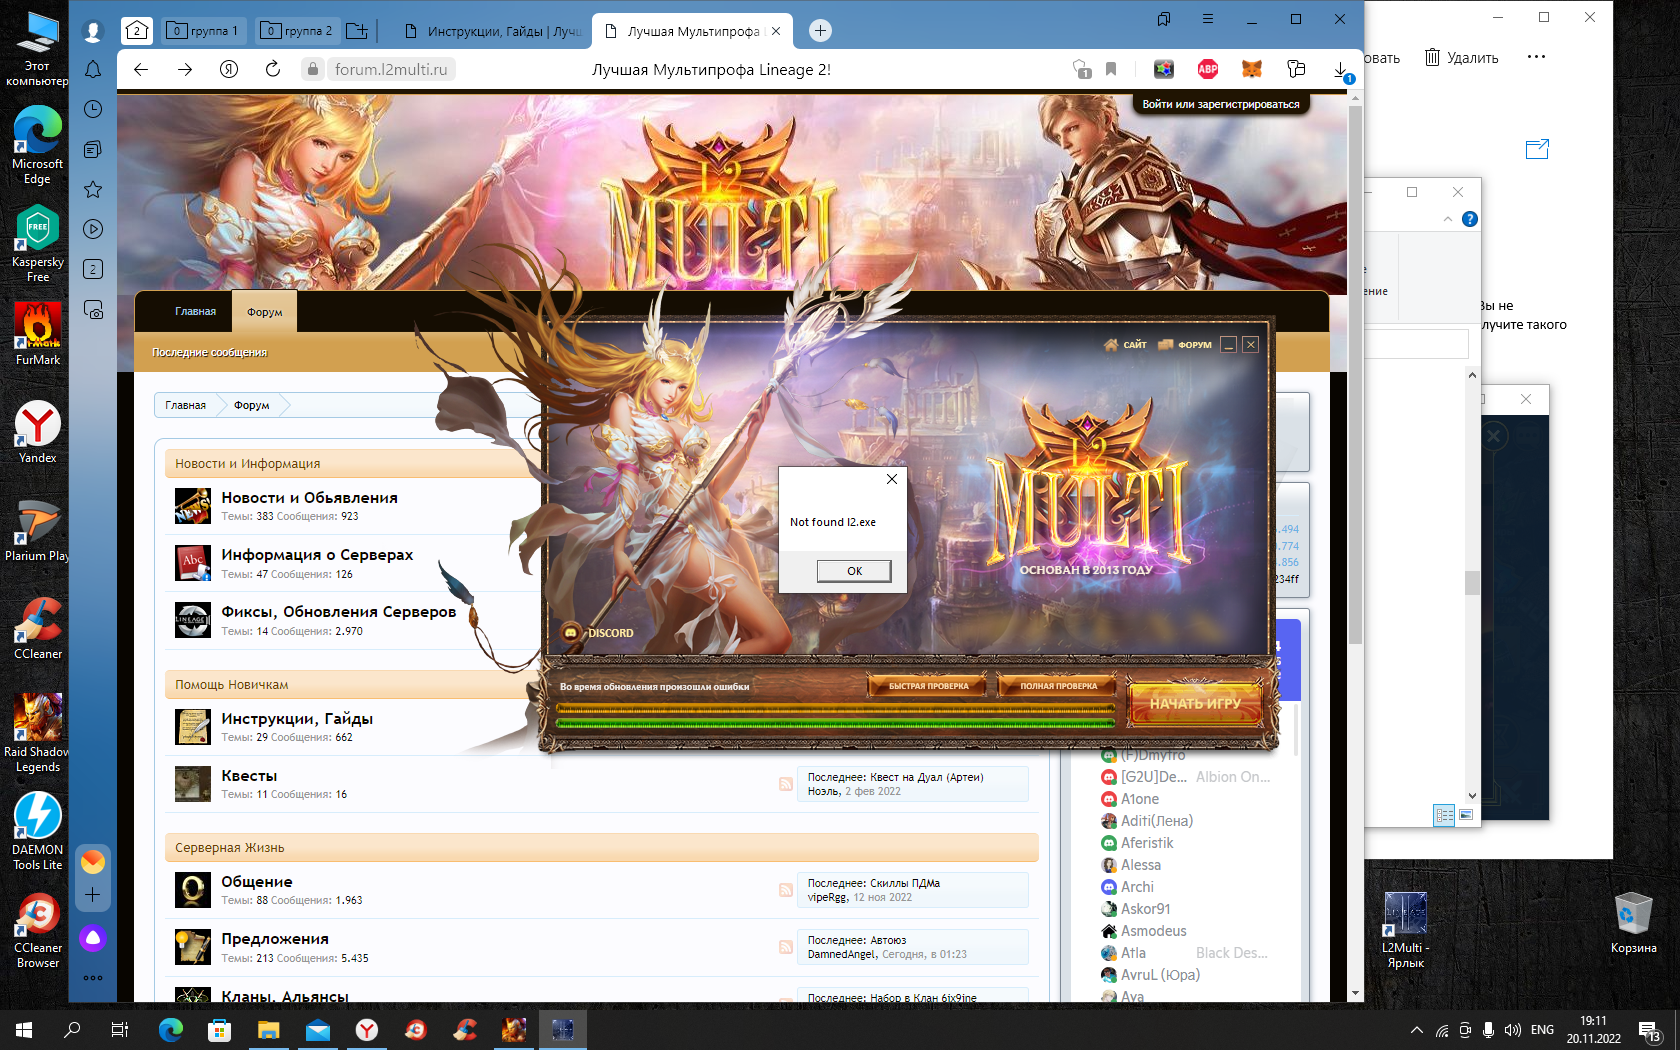Open the favorites star in sidebar
1680x1050 pixels.
click(93, 189)
